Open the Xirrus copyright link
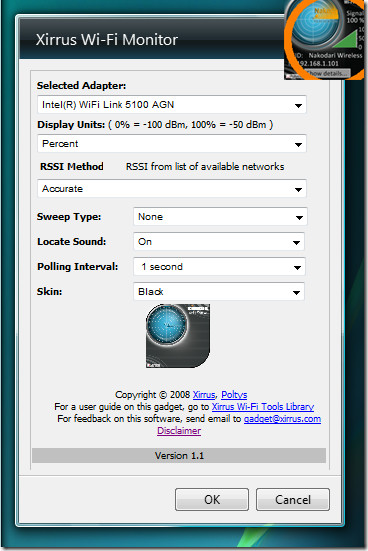 (204, 395)
